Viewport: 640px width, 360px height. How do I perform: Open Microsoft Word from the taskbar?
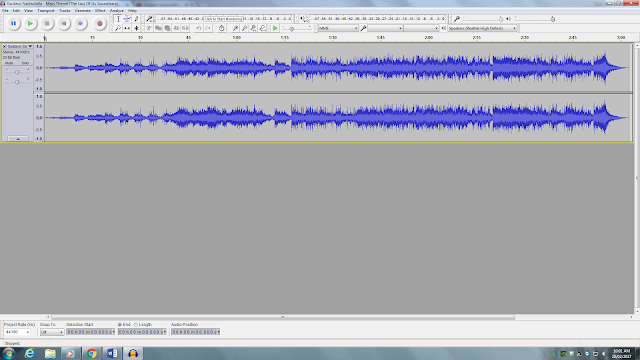(x=112, y=353)
